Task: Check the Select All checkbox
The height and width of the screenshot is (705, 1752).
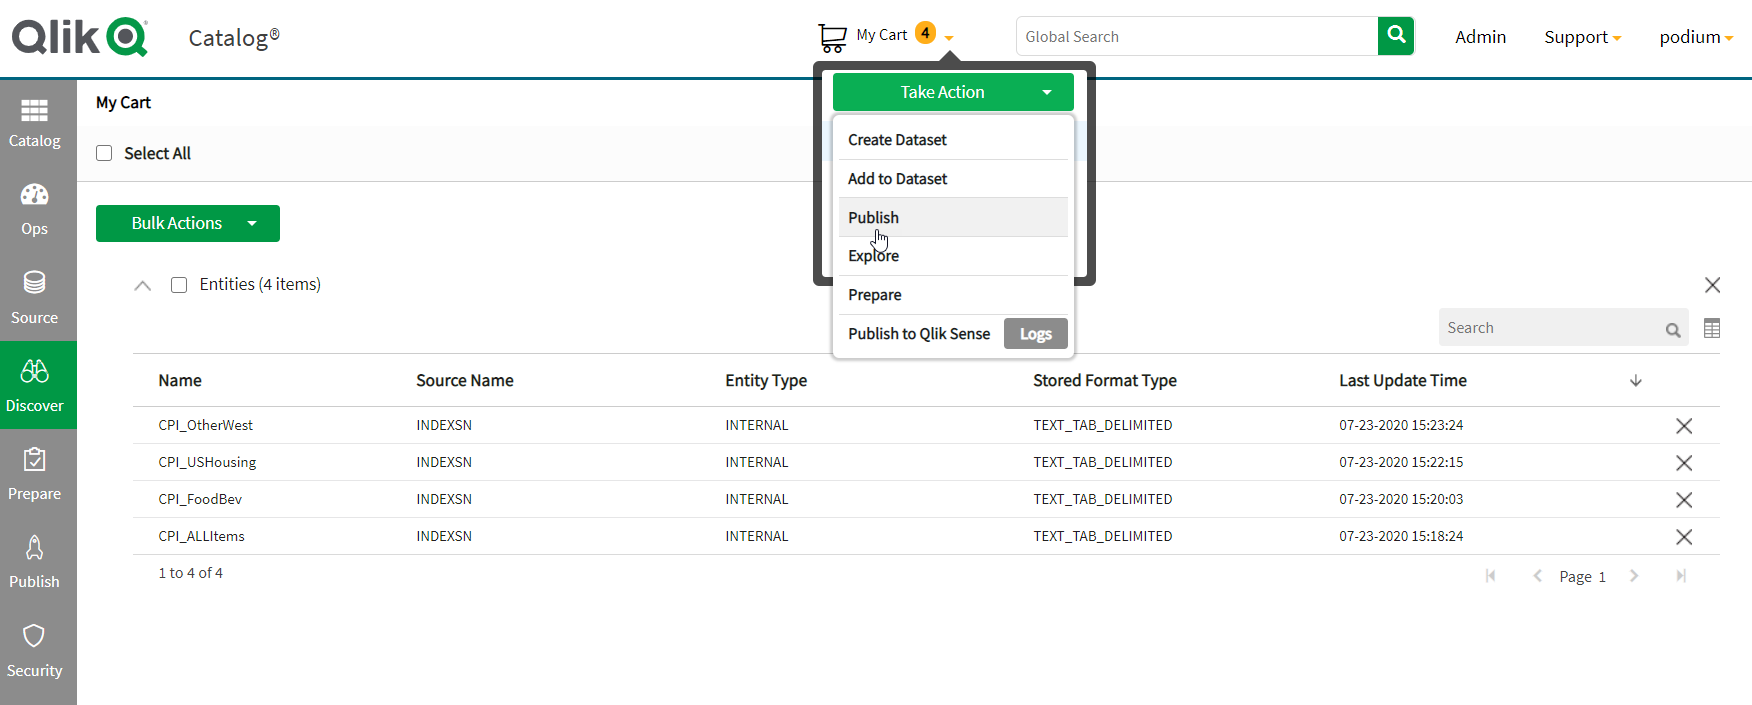Action: (104, 153)
